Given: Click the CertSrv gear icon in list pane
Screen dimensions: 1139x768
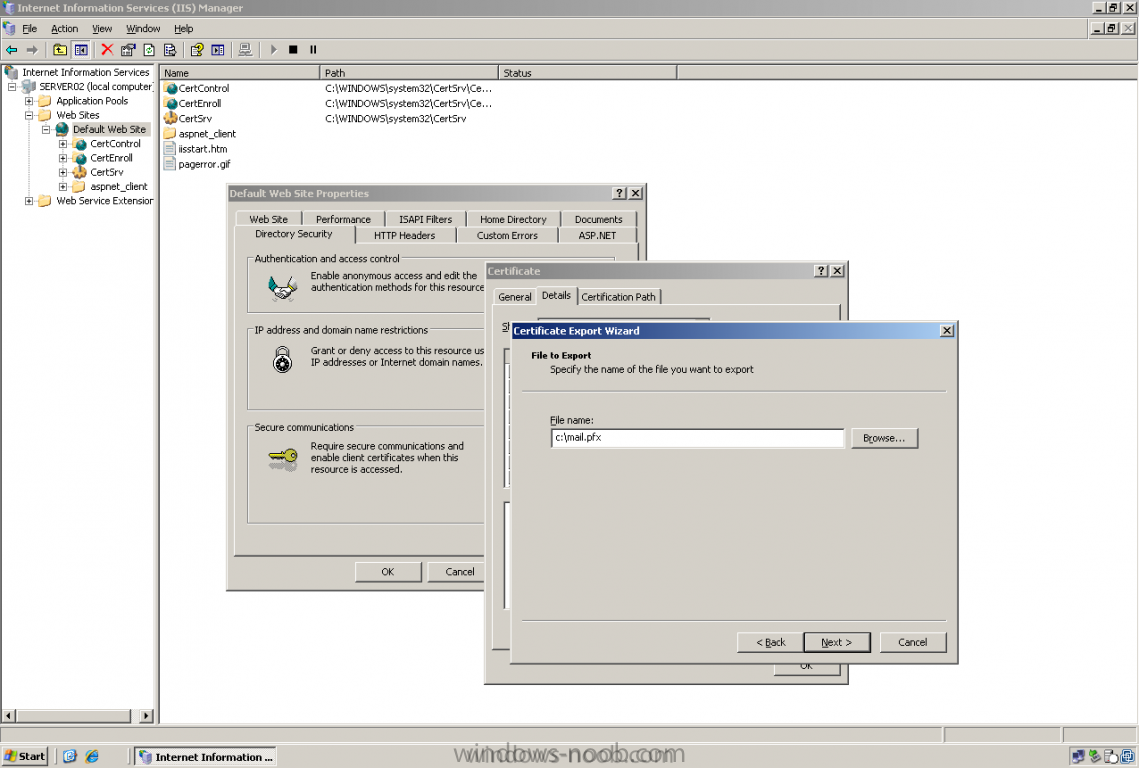Looking at the screenshot, I should (171, 118).
